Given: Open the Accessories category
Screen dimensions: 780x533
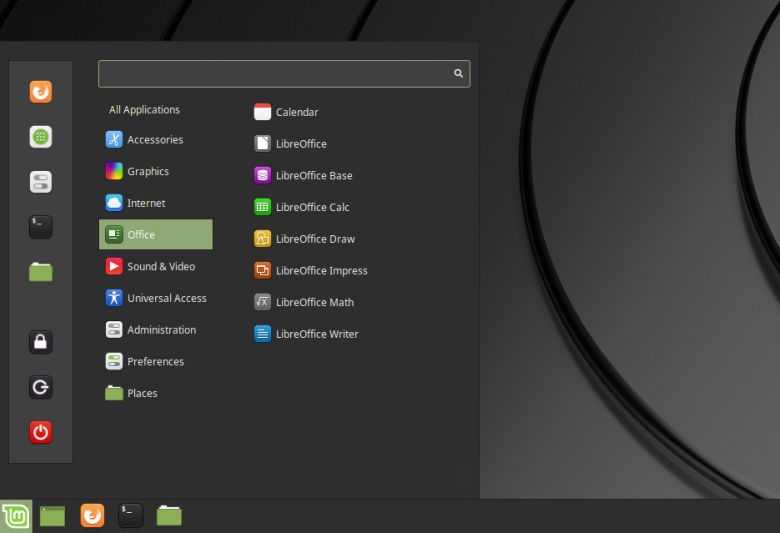Looking at the screenshot, I should [x=156, y=139].
